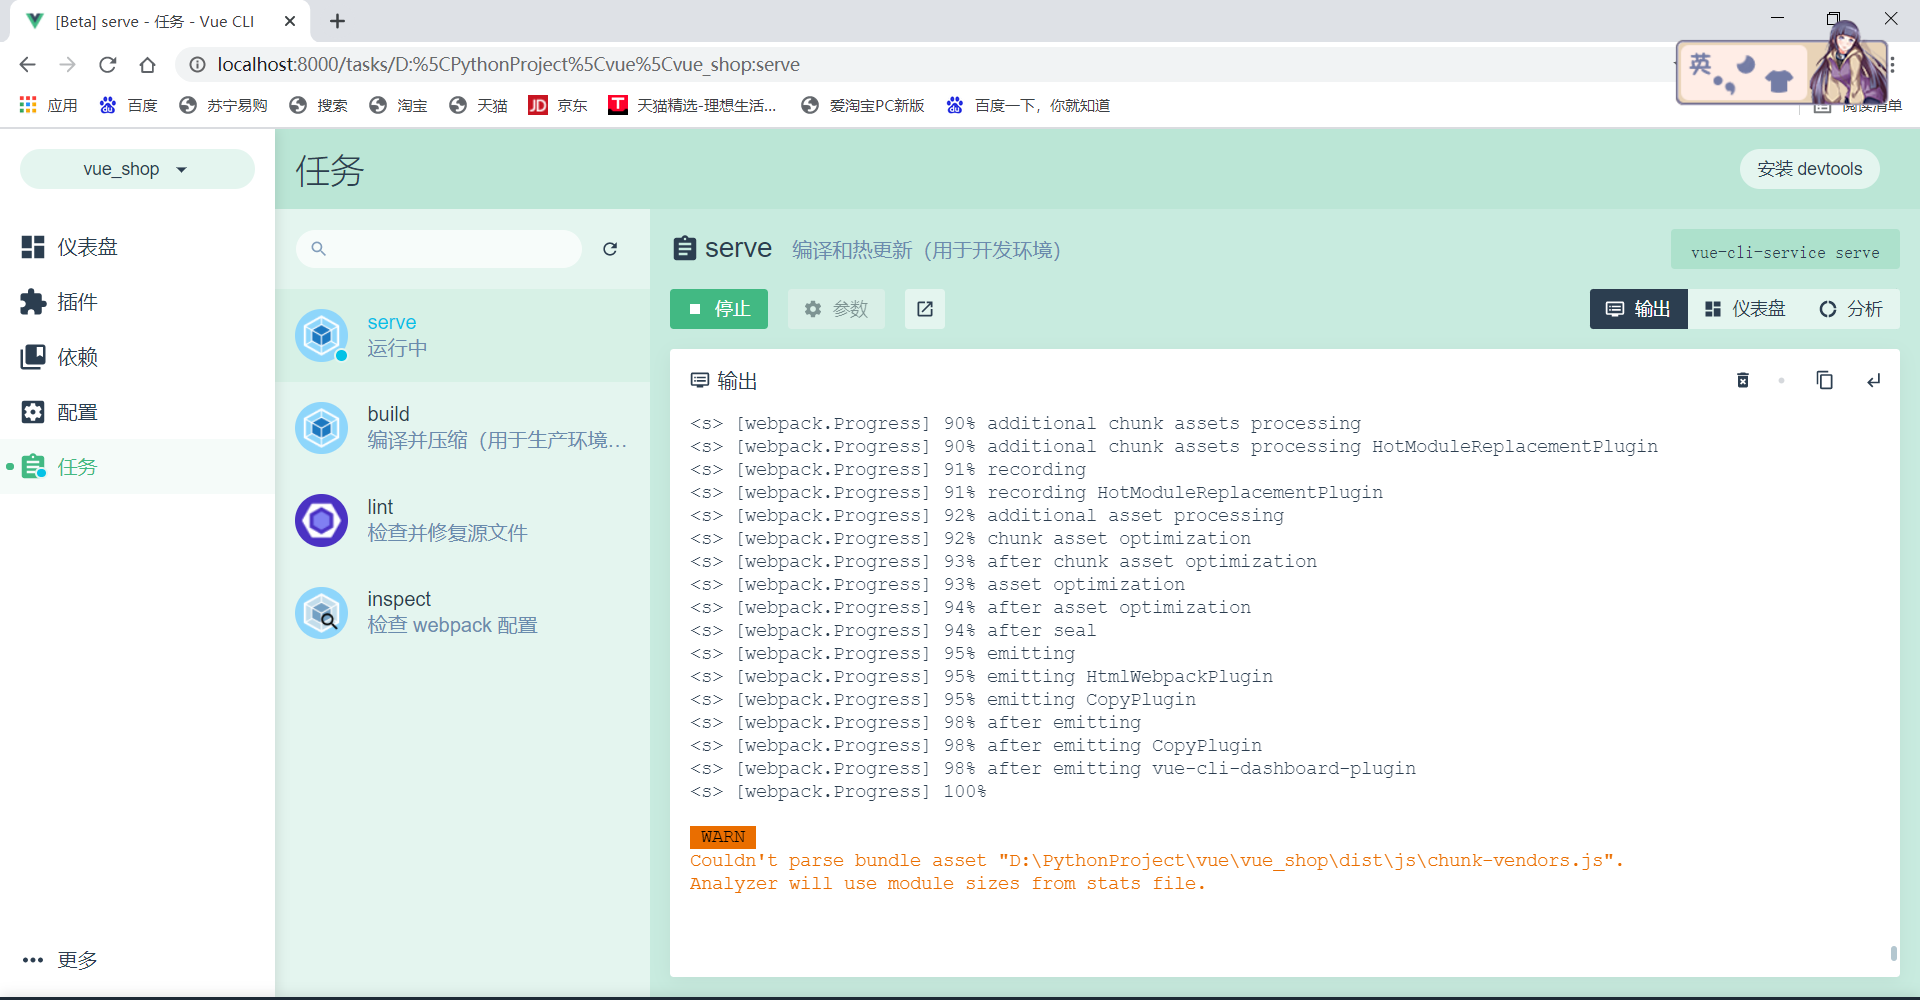Open the 搜索 bookmark
Viewport: 1920px width, 1000px height.
coord(318,105)
